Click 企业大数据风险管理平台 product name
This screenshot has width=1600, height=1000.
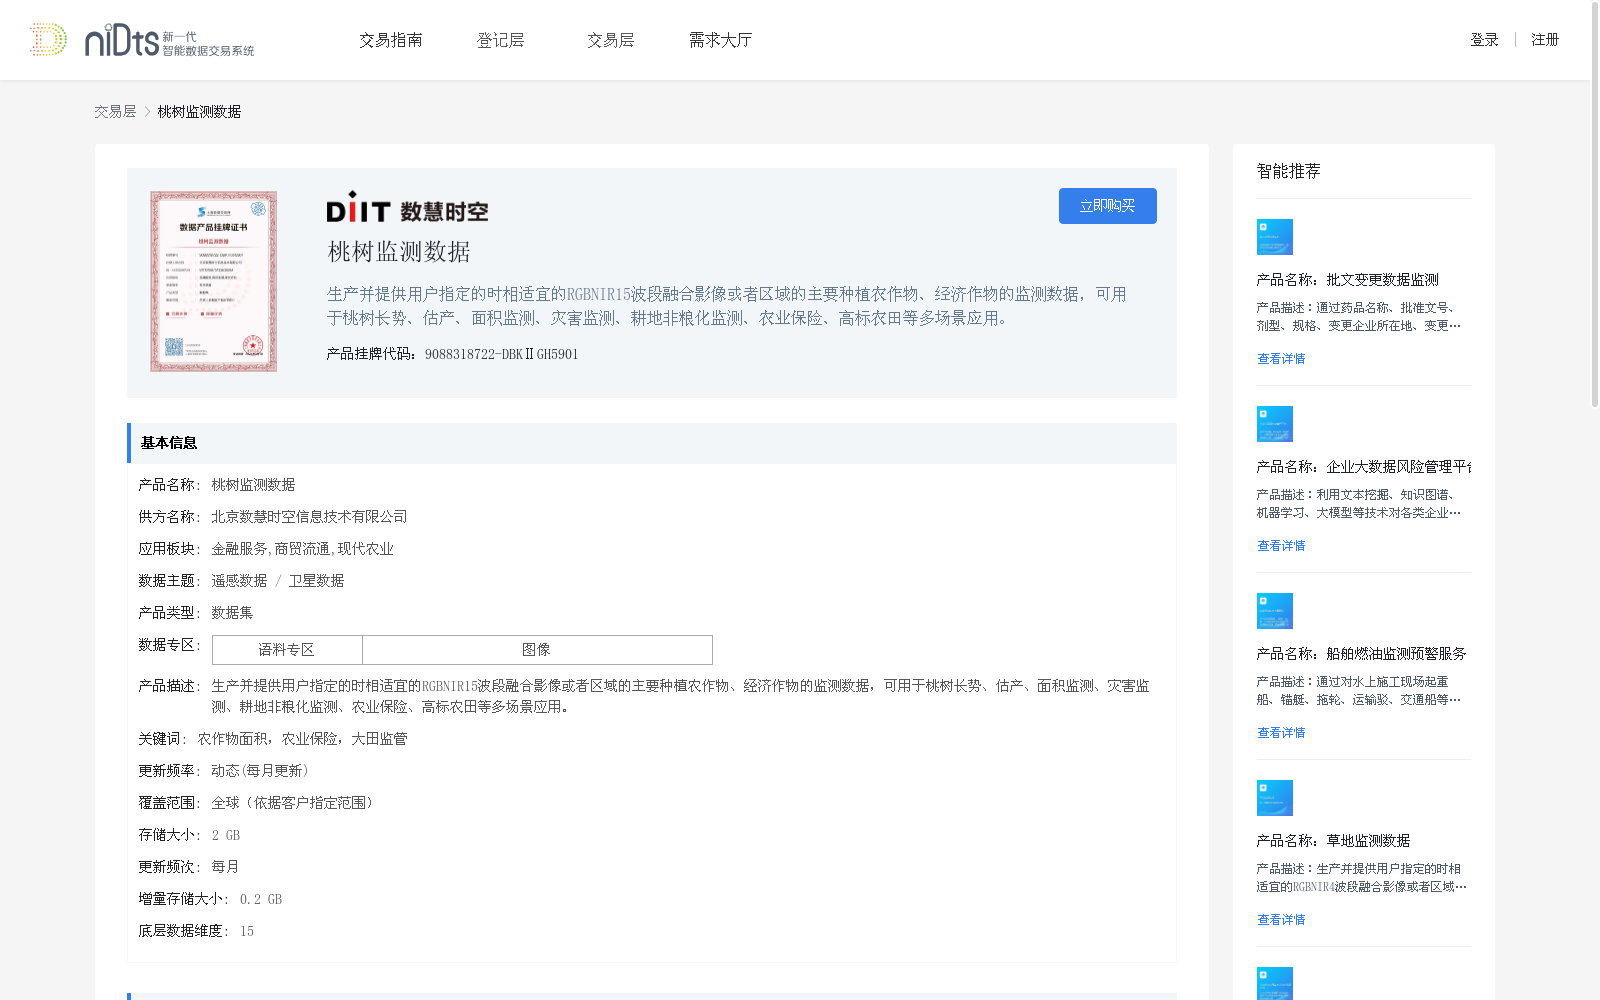pyautogui.click(x=1398, y=467)
